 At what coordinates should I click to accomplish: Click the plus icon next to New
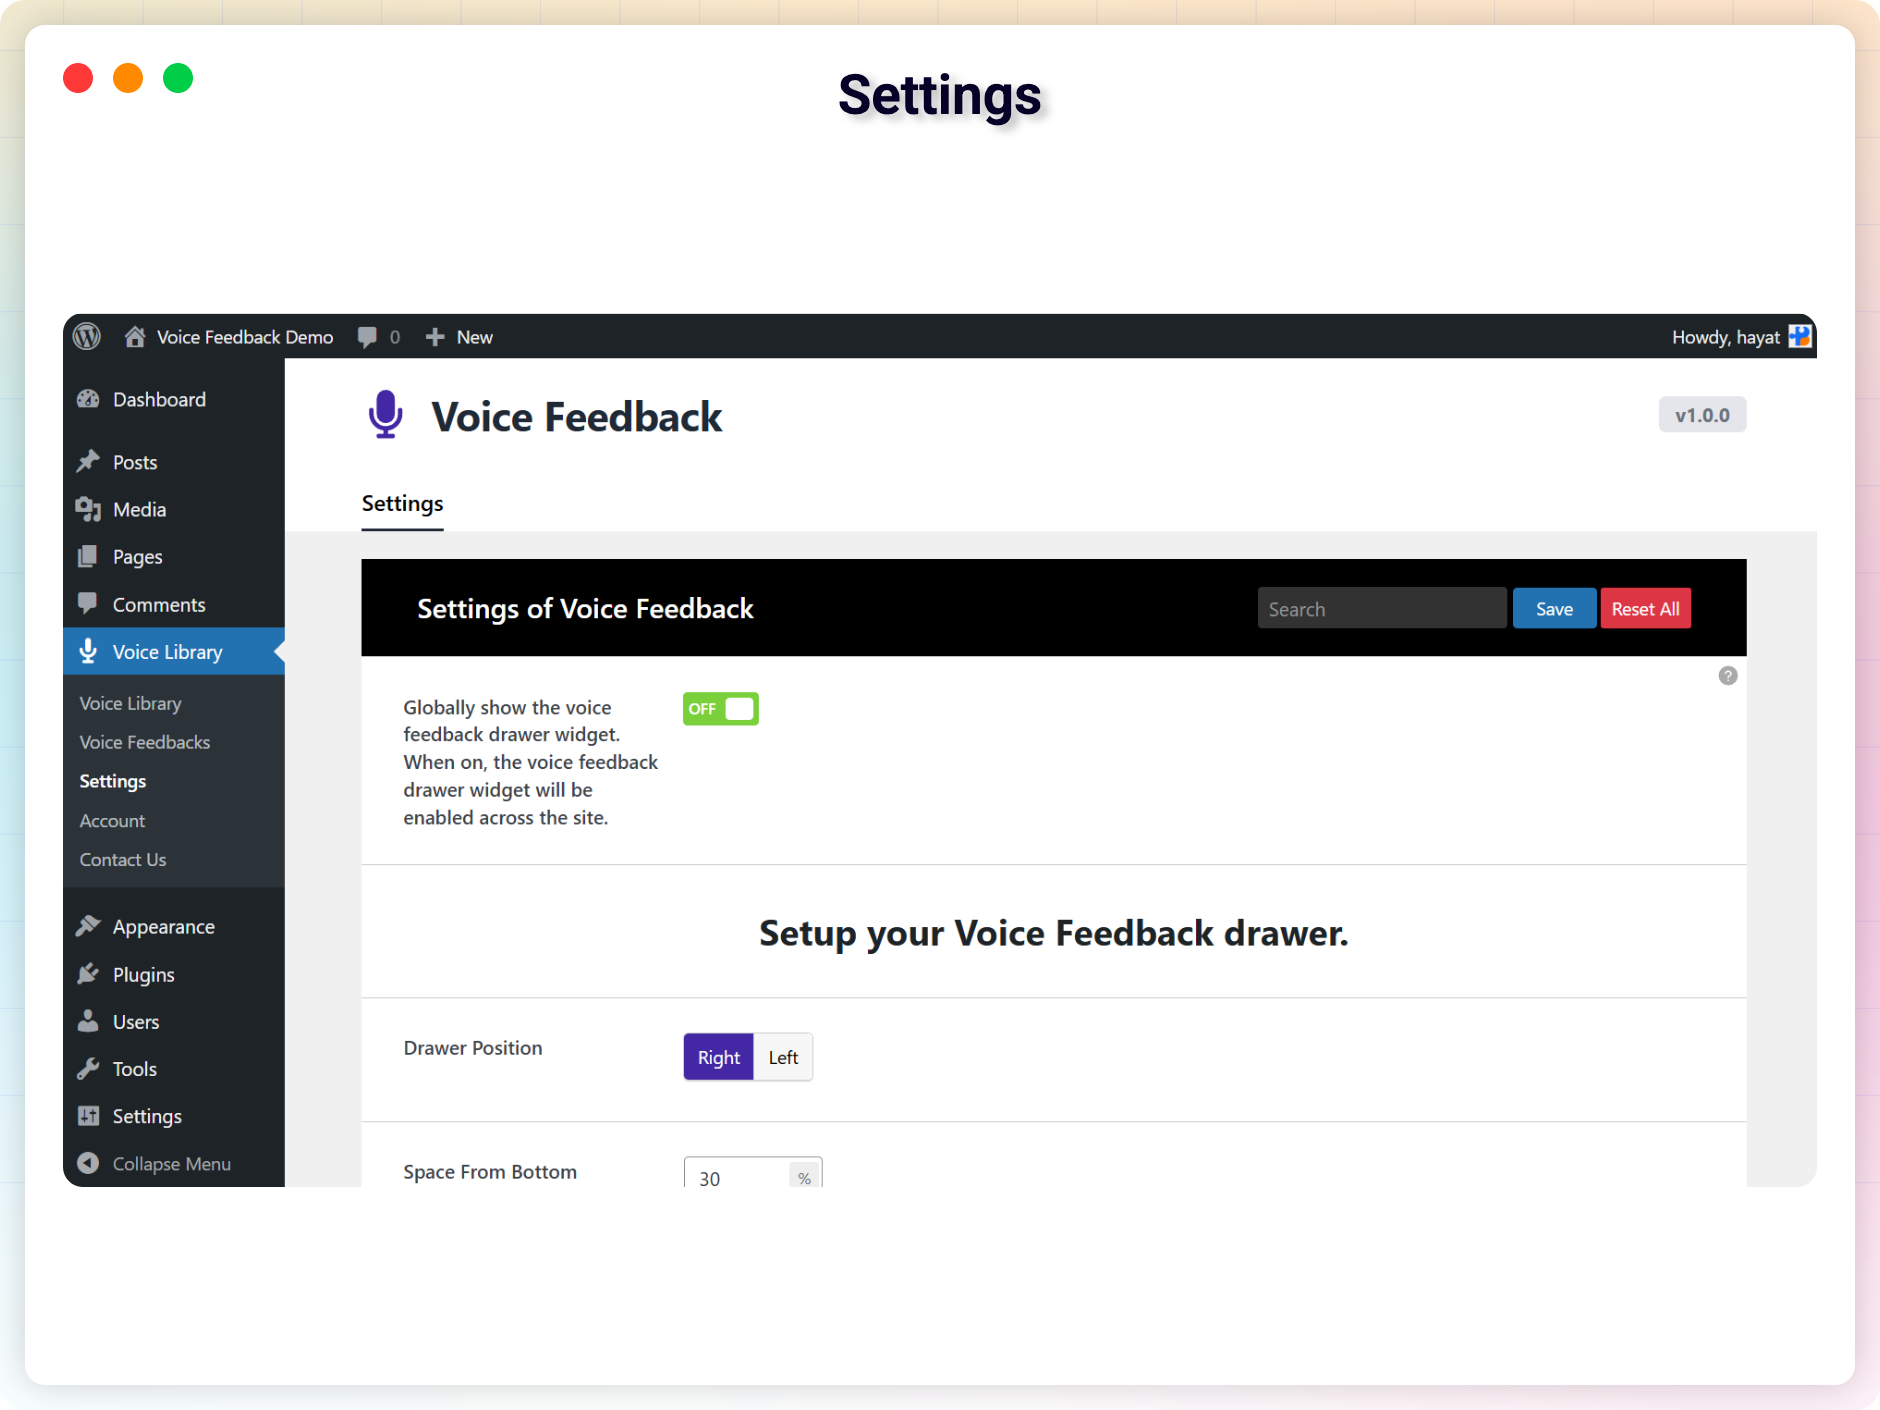tap(435, 337)
